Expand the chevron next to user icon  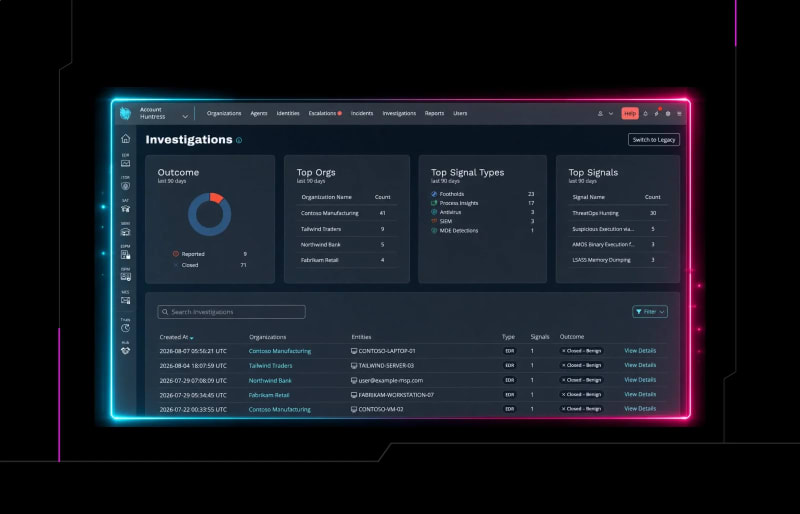[x=611, y=113]
